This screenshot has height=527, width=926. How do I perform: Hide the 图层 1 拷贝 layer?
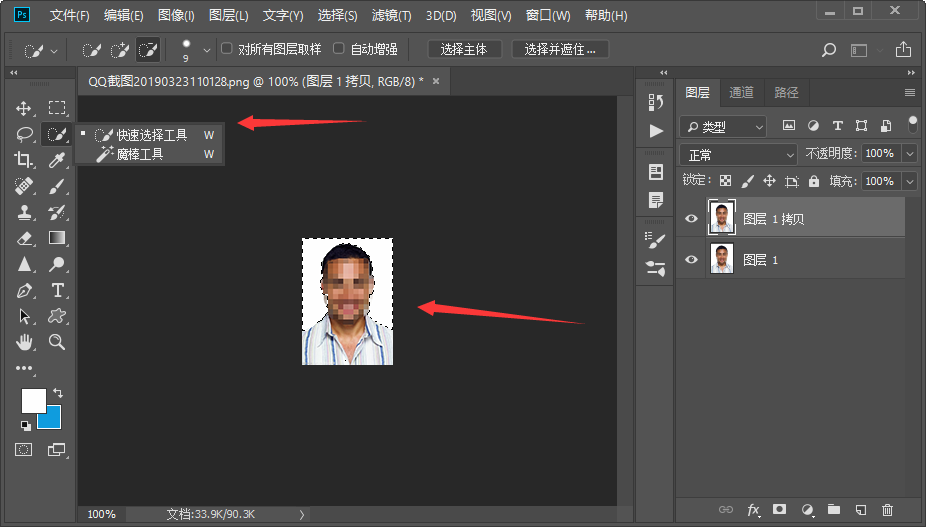(691, 219)
